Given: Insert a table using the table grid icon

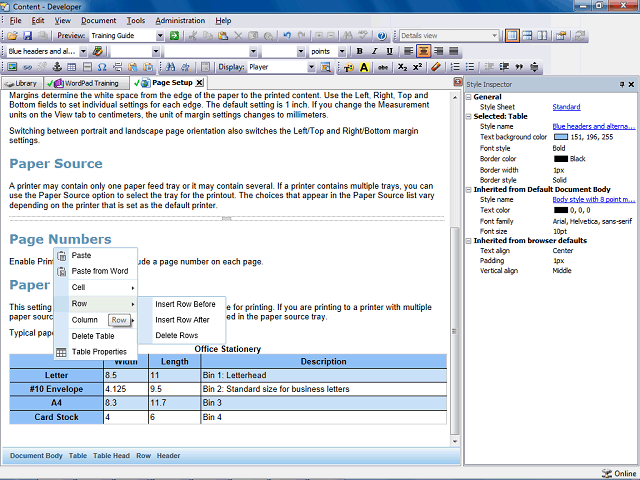Looking at the screenshot, I should coord(72,67).
